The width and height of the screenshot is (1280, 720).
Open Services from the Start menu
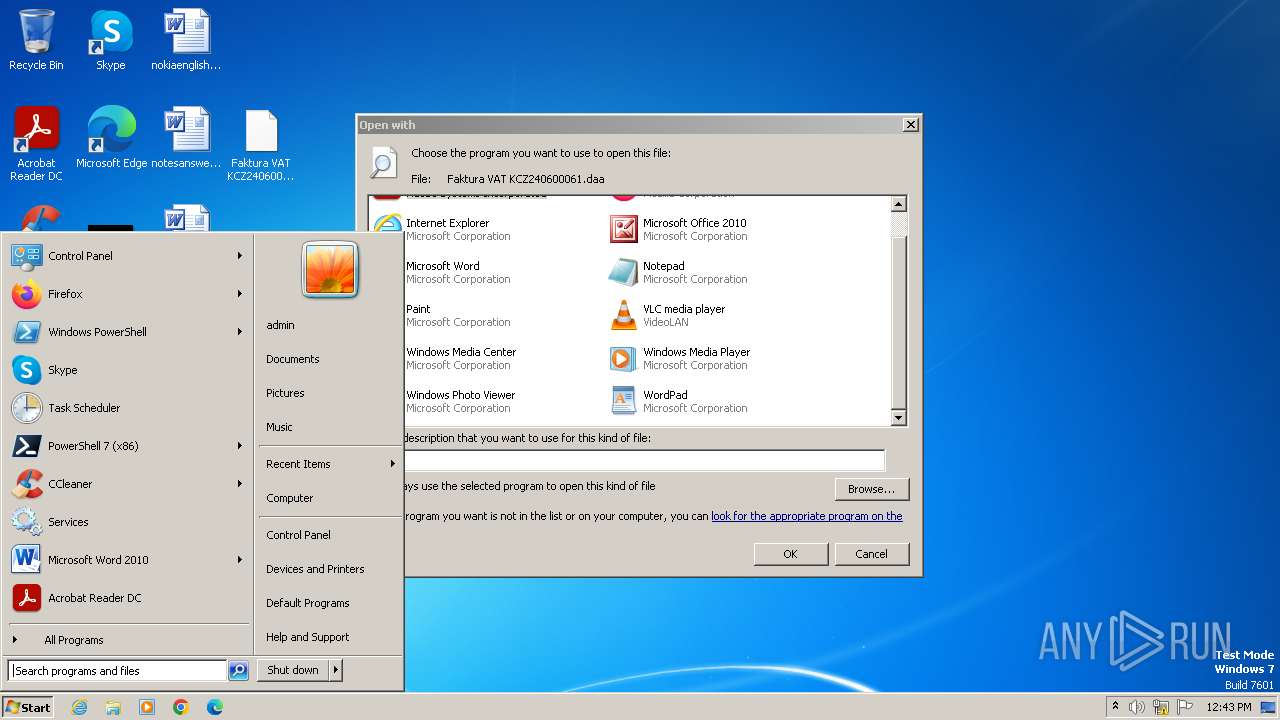[x=128, y=522]
